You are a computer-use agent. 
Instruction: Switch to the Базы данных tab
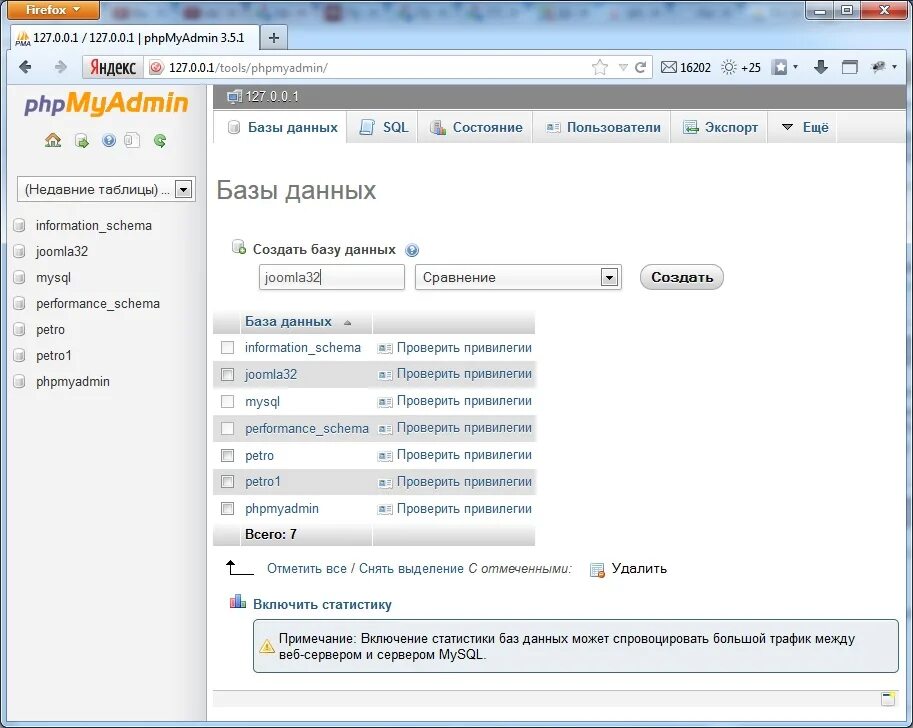tap(280, 127)
